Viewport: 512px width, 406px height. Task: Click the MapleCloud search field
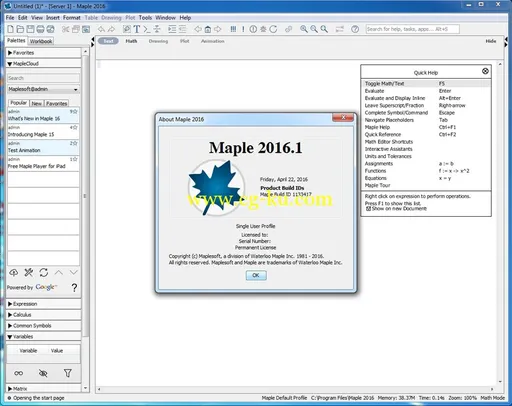(x=43, y=78)
